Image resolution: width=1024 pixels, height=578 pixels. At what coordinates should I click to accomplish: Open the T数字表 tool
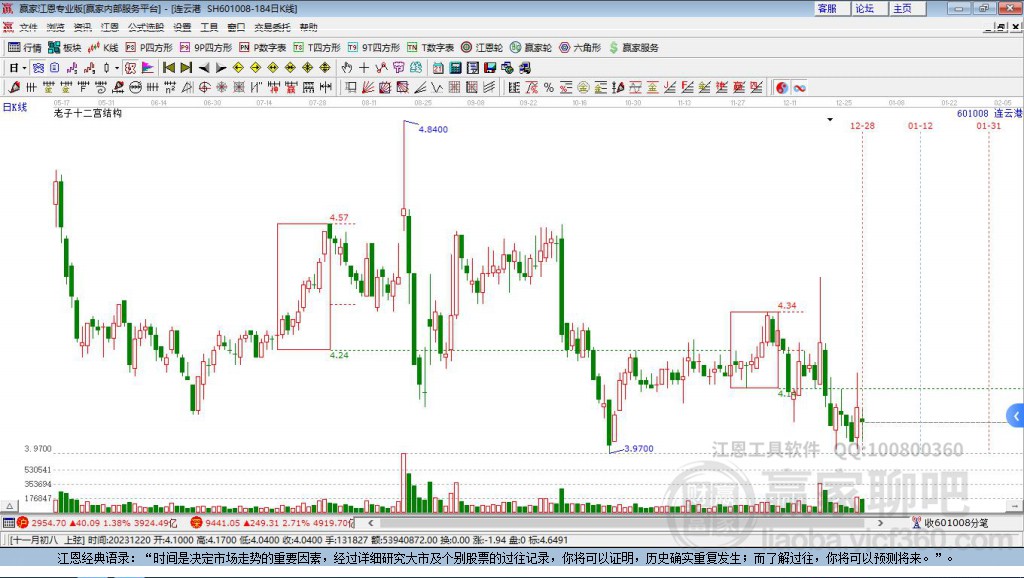click(430, 48)
